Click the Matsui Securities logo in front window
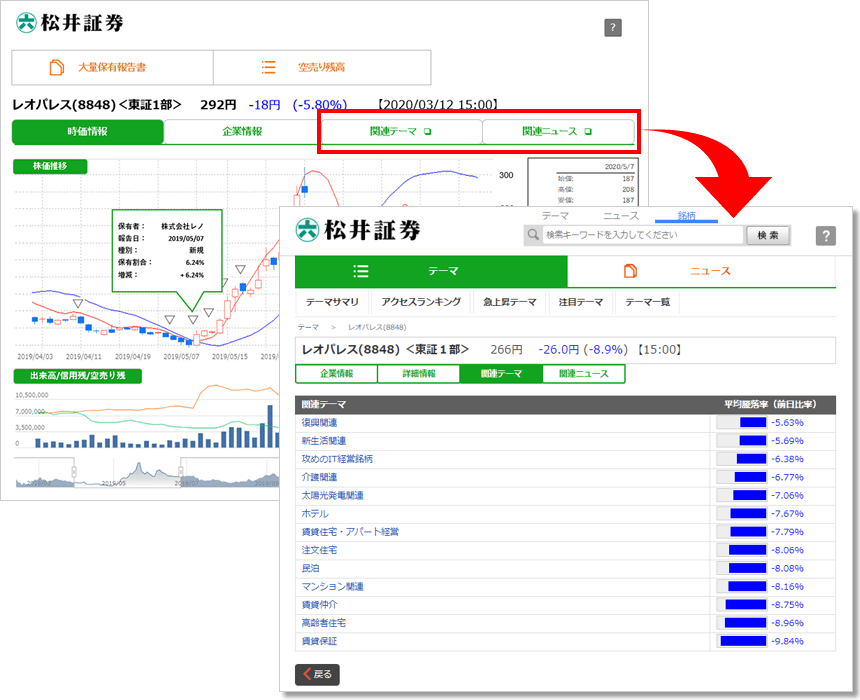This screenshot has width=860, height=700. pos(358,230)
